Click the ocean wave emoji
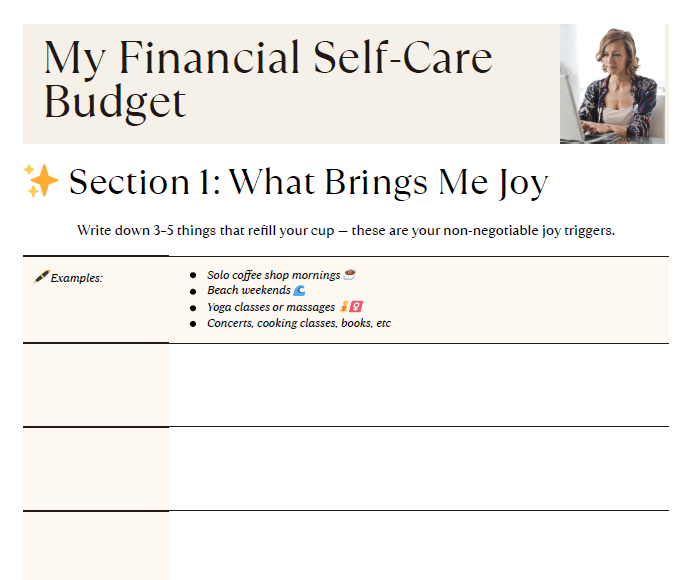Screen dimensions: 691x580 click(299, 290)
